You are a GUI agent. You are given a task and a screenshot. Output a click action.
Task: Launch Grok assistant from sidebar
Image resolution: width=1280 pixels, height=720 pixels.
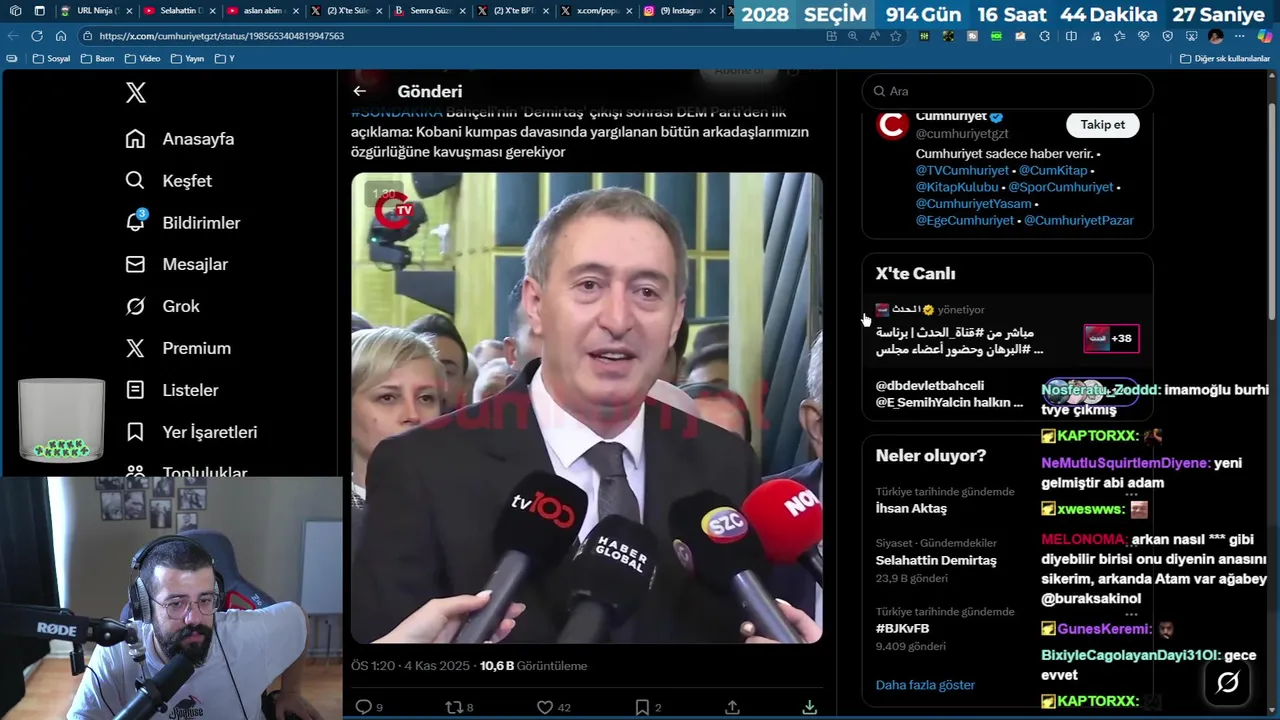point(162,307)
